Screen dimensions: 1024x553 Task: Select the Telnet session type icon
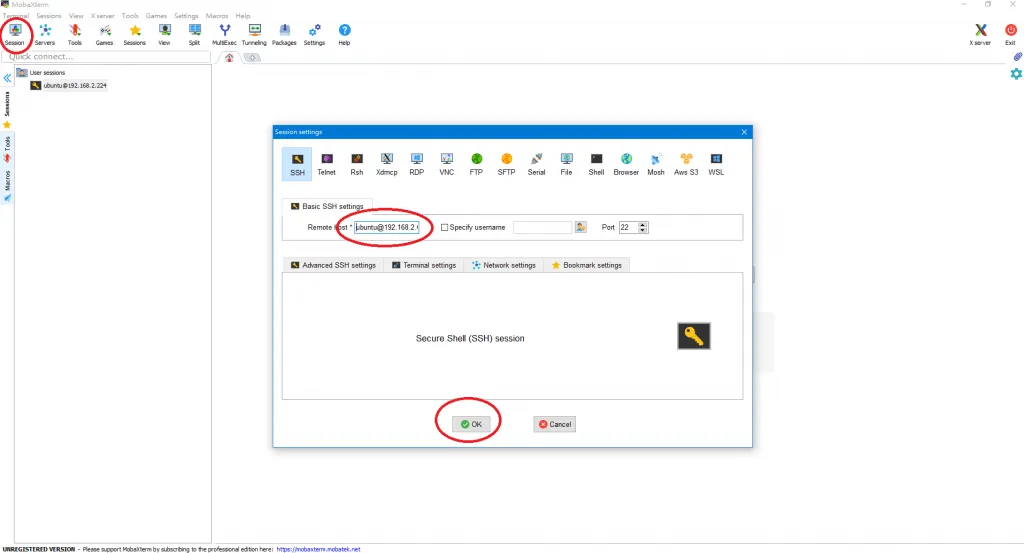[326, 163]
